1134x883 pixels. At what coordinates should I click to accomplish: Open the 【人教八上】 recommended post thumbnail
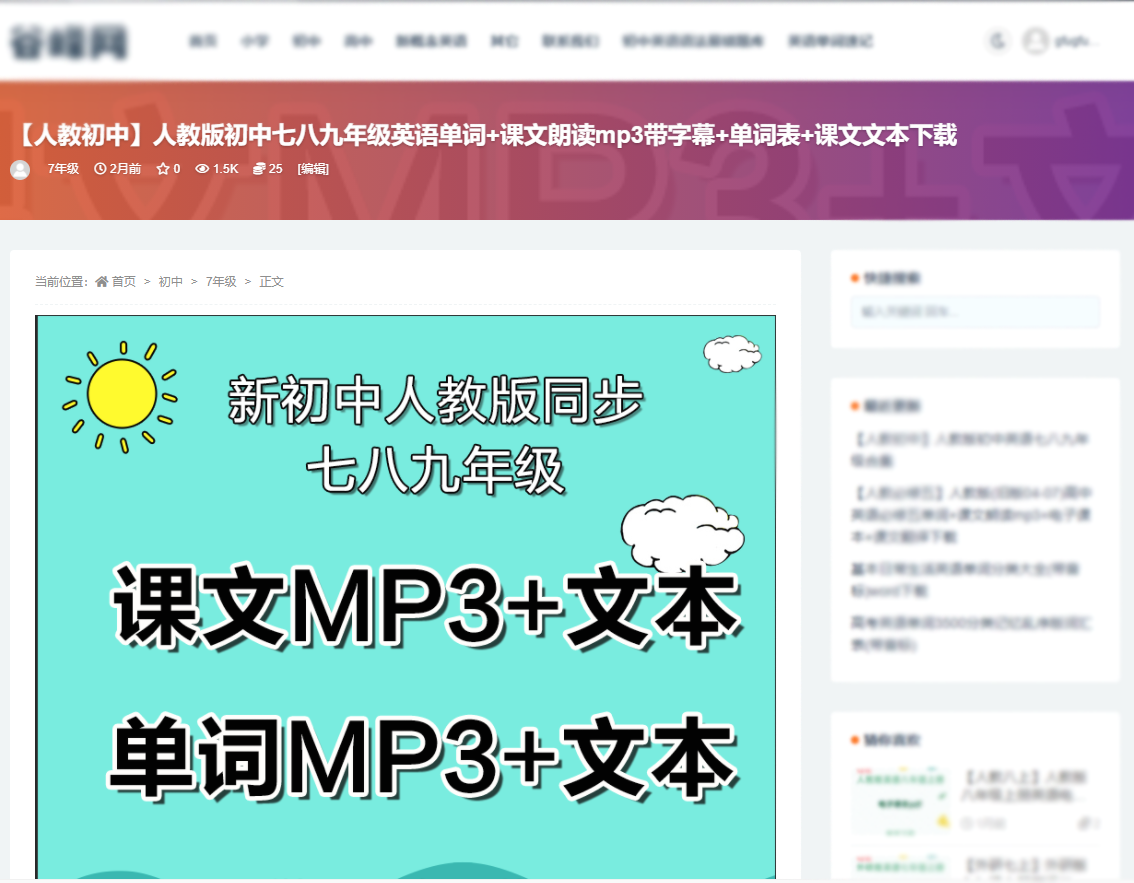901,800
